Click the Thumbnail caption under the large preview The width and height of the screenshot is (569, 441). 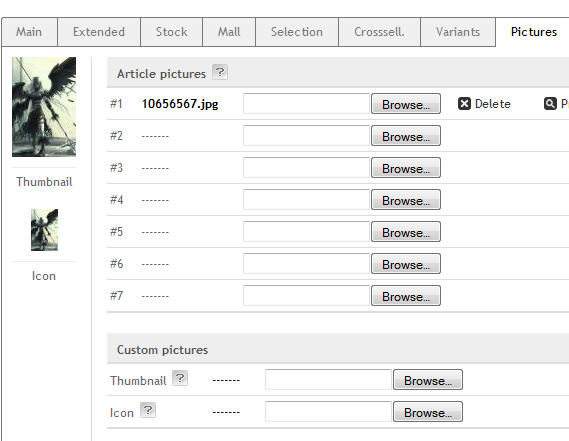44,181
